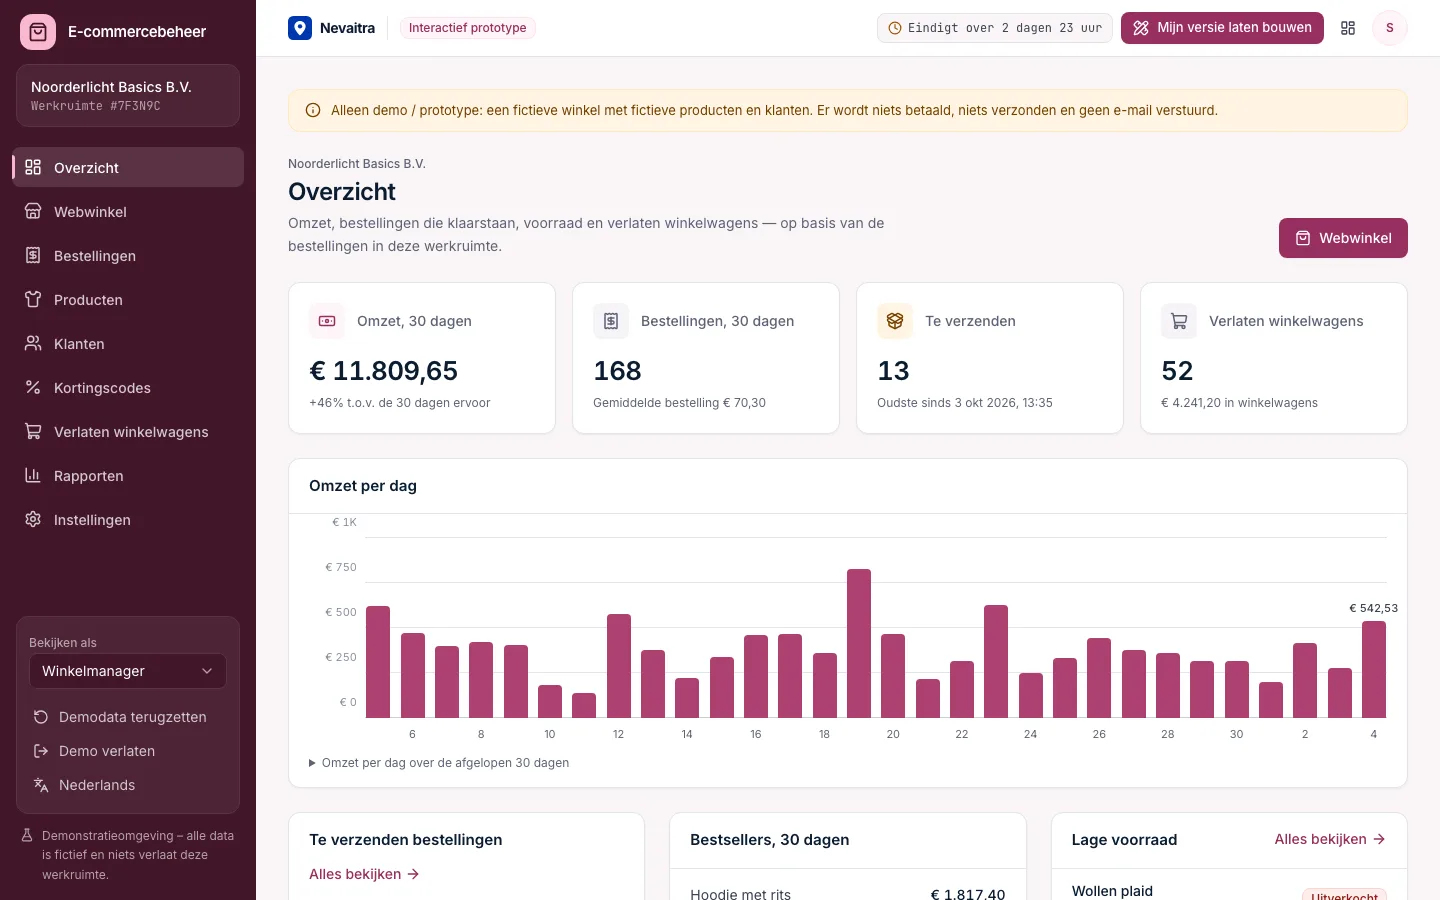Click the Klanten people icon

(x=33, y=343)
